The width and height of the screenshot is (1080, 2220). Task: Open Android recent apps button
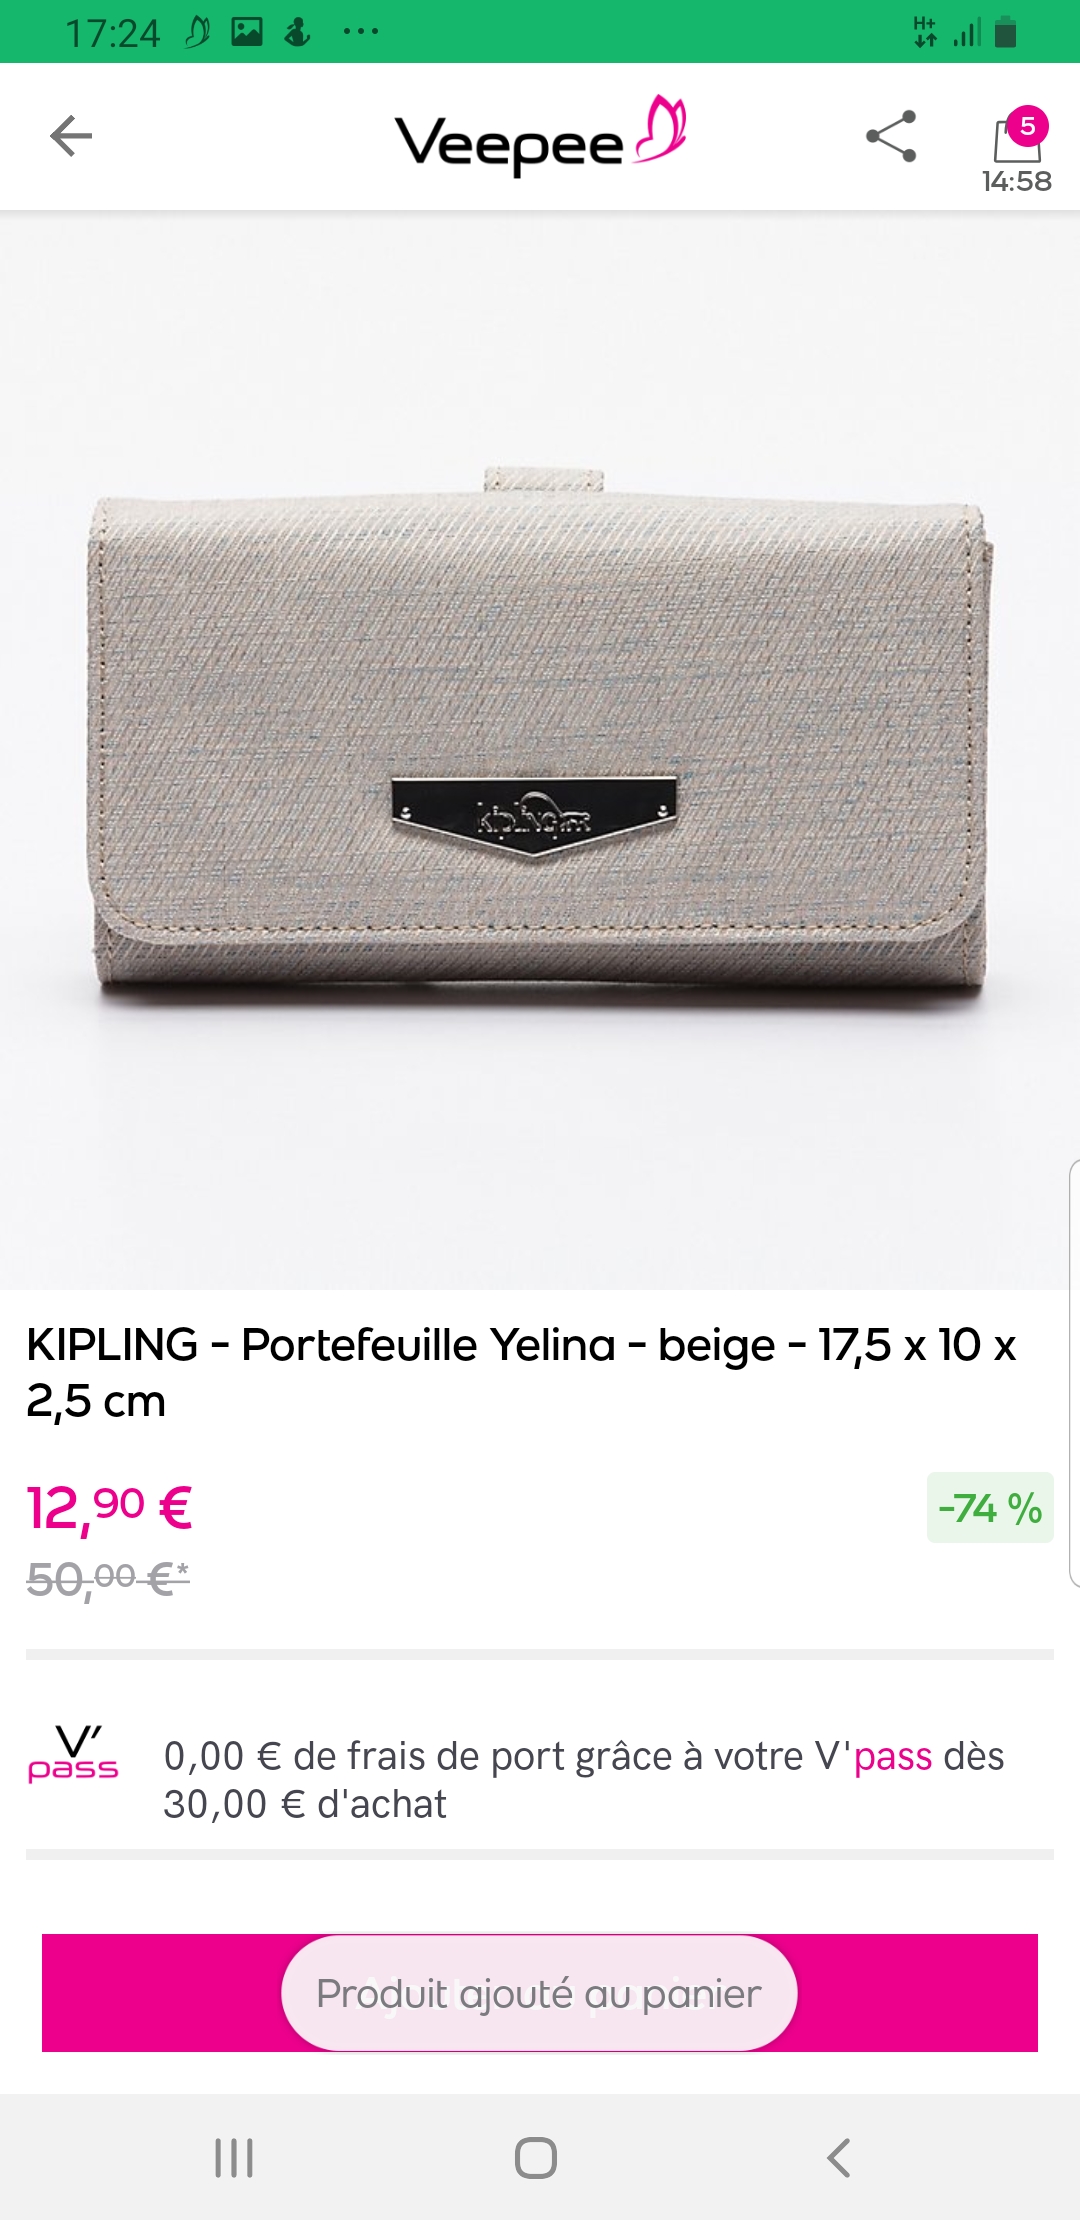click(x=234, y=2157)
